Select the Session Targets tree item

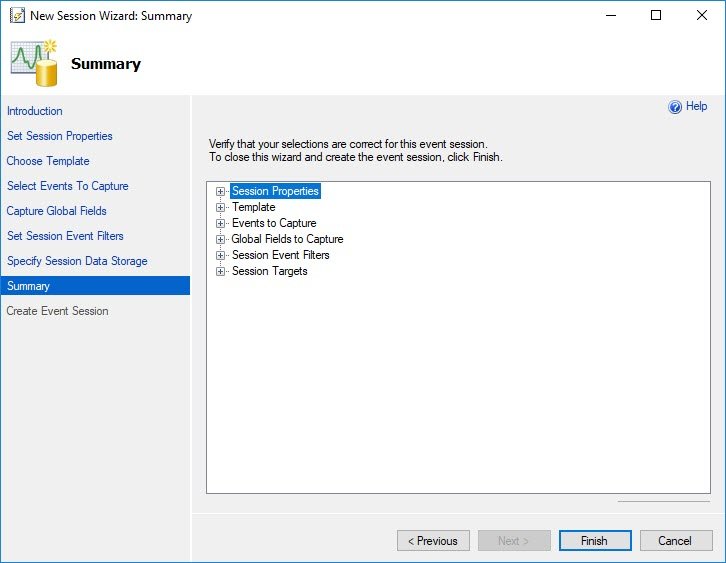click(x=269, y=271)
